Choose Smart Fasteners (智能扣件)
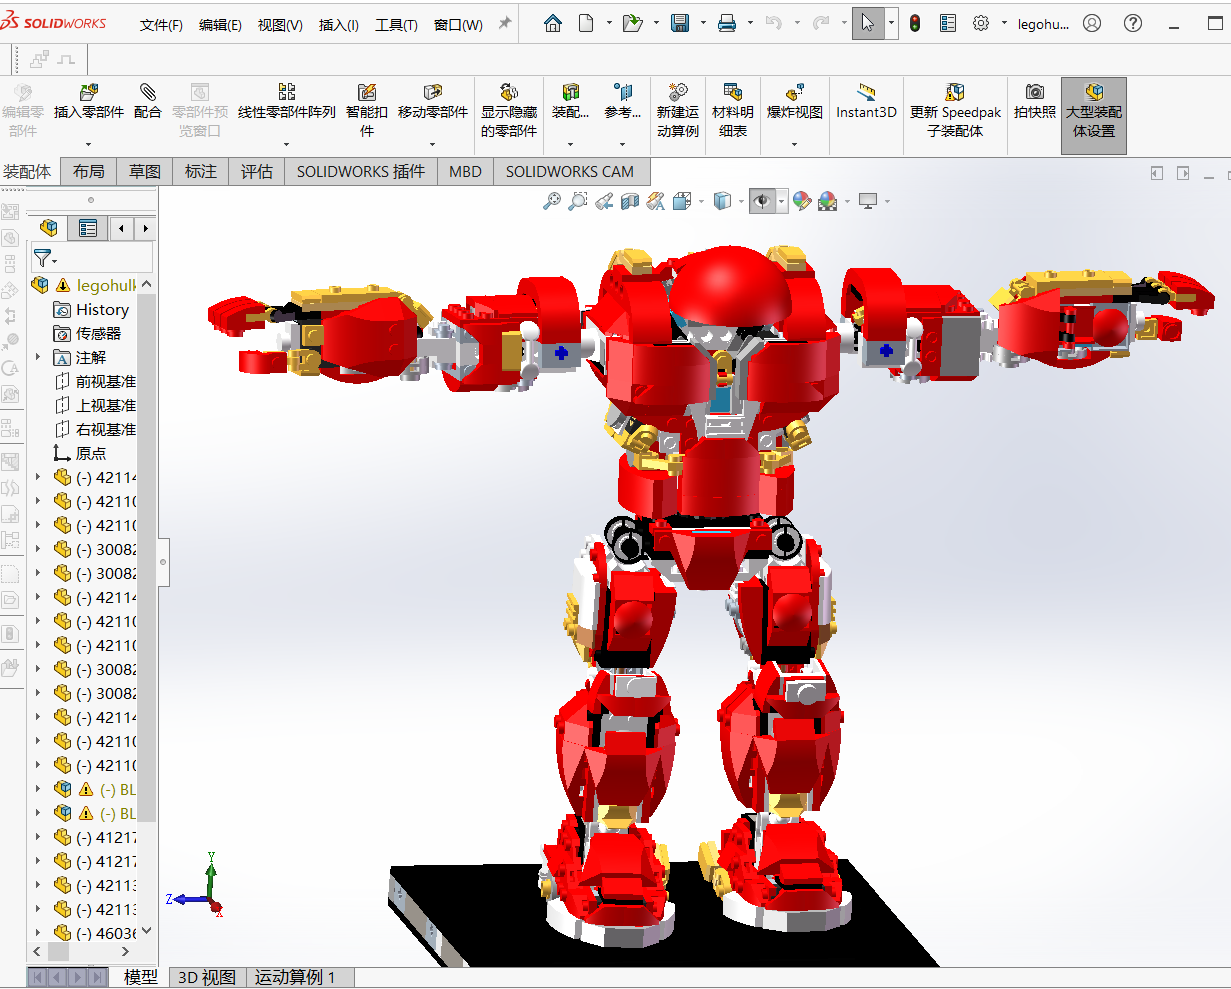This screenshot has width=1231, height=989. coord(367,111)
